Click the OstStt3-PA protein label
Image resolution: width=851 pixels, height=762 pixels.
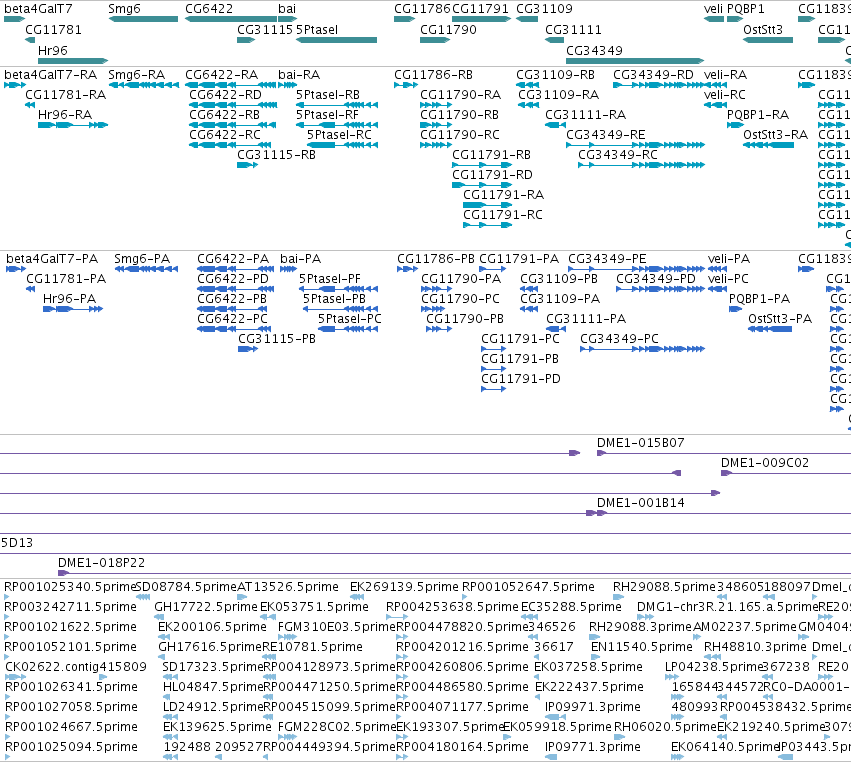tap(780, 319)
